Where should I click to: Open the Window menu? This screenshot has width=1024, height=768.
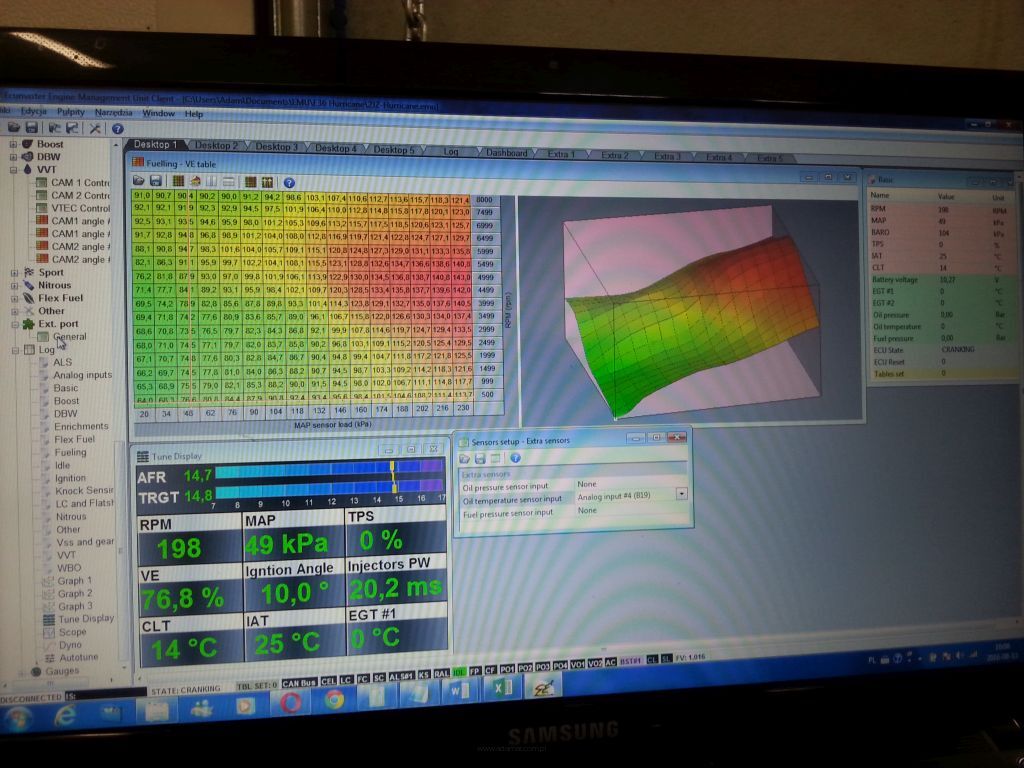158,113
